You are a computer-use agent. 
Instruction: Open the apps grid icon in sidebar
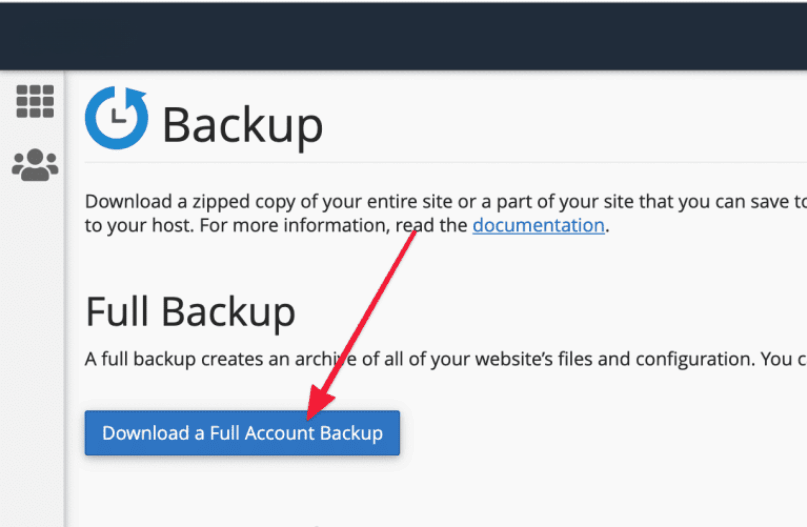35,102
